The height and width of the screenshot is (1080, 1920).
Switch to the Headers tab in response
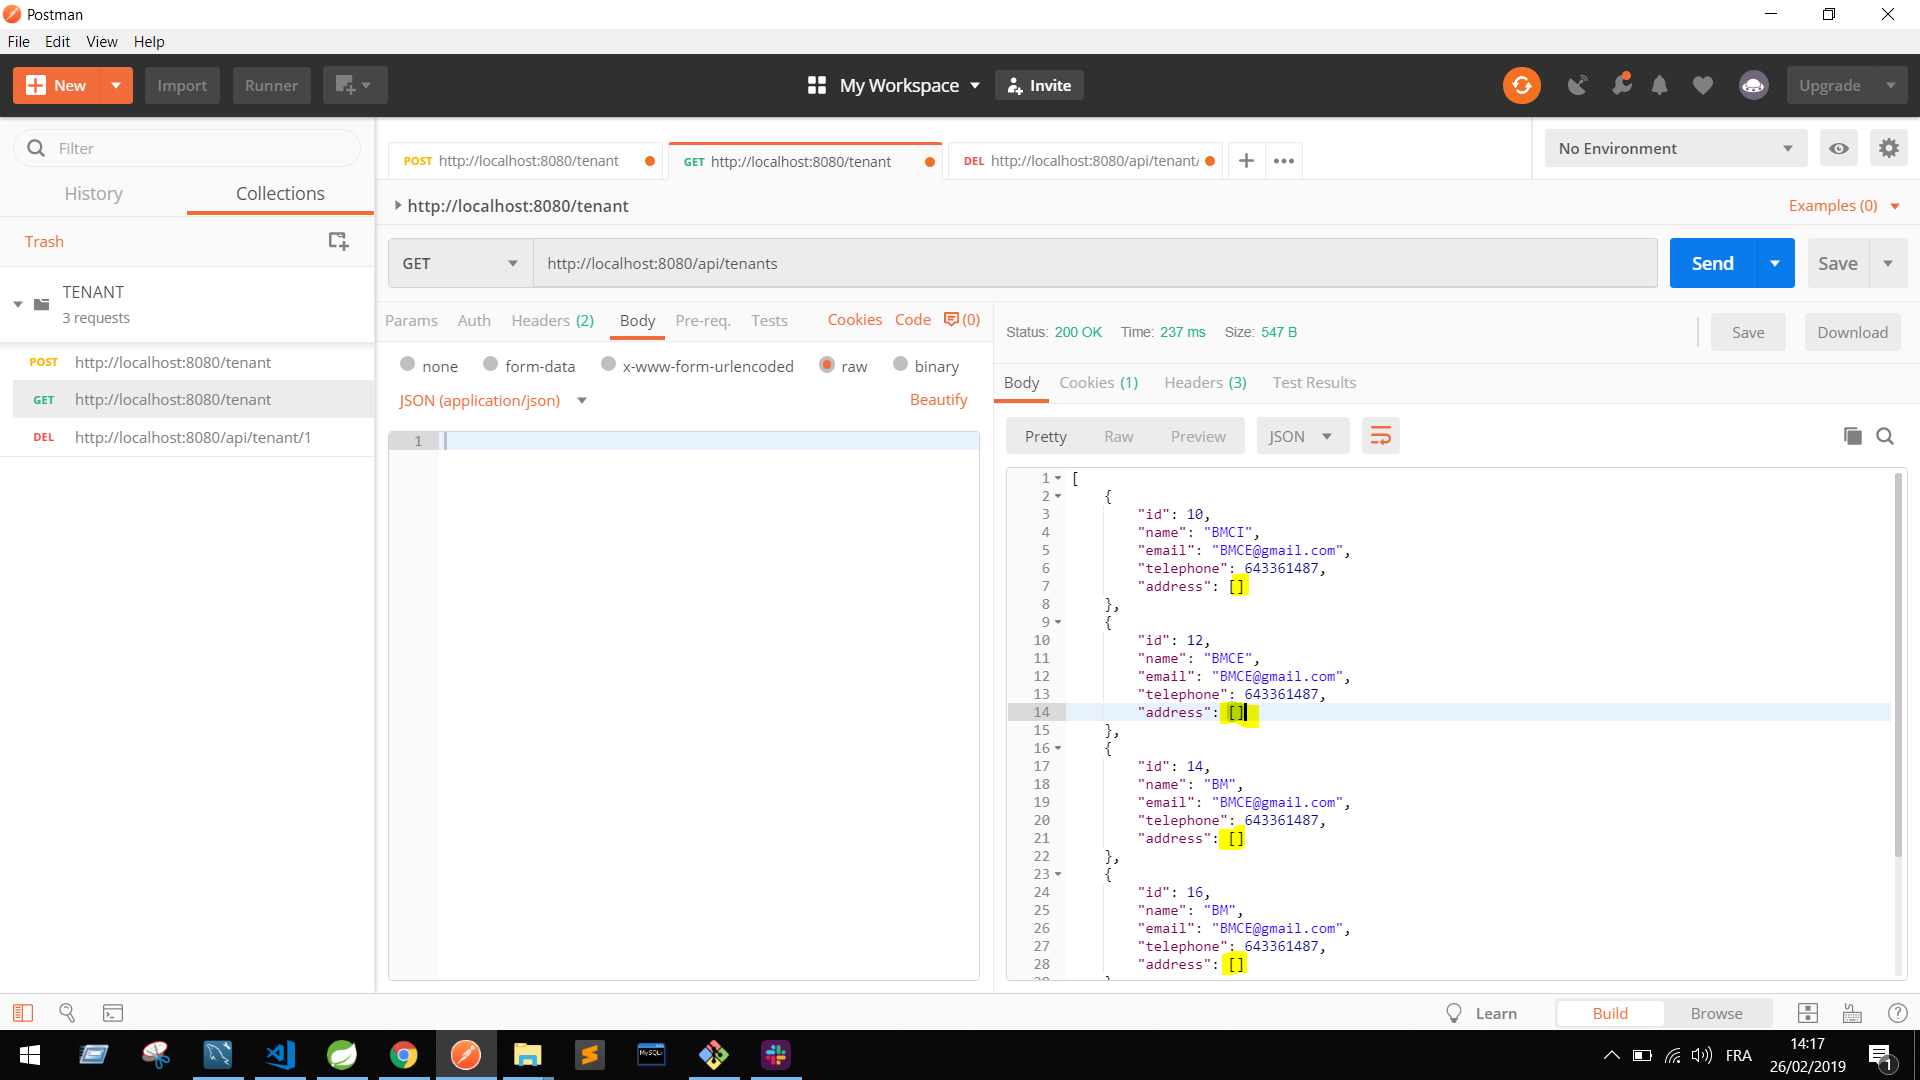click(x=1204, y=381)
